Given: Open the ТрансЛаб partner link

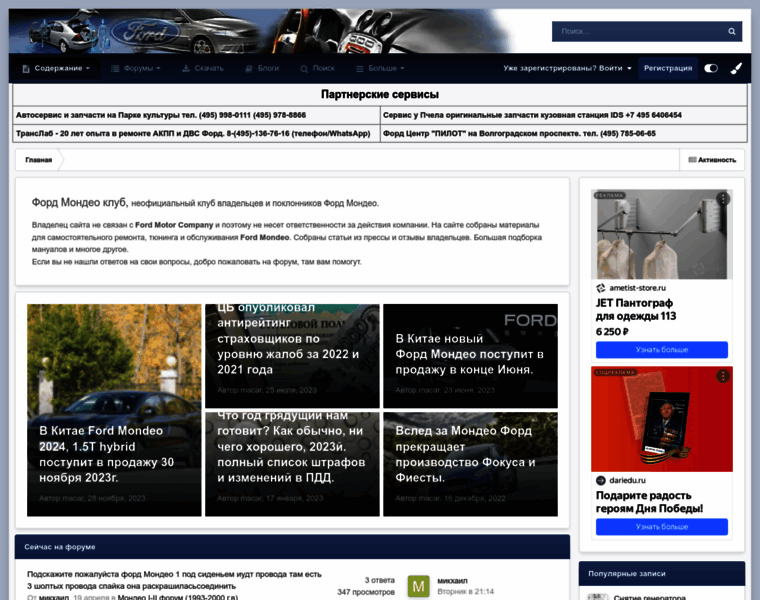Looking at the screenshot, I should [193, 134].
